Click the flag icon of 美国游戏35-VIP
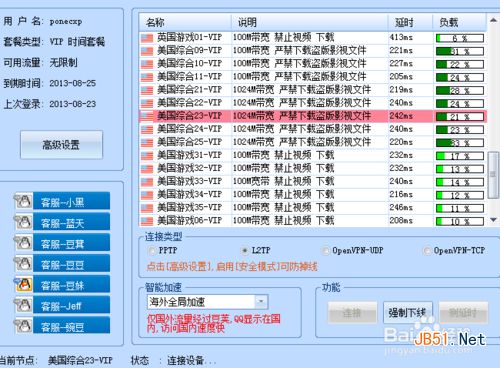 point(147,208)
